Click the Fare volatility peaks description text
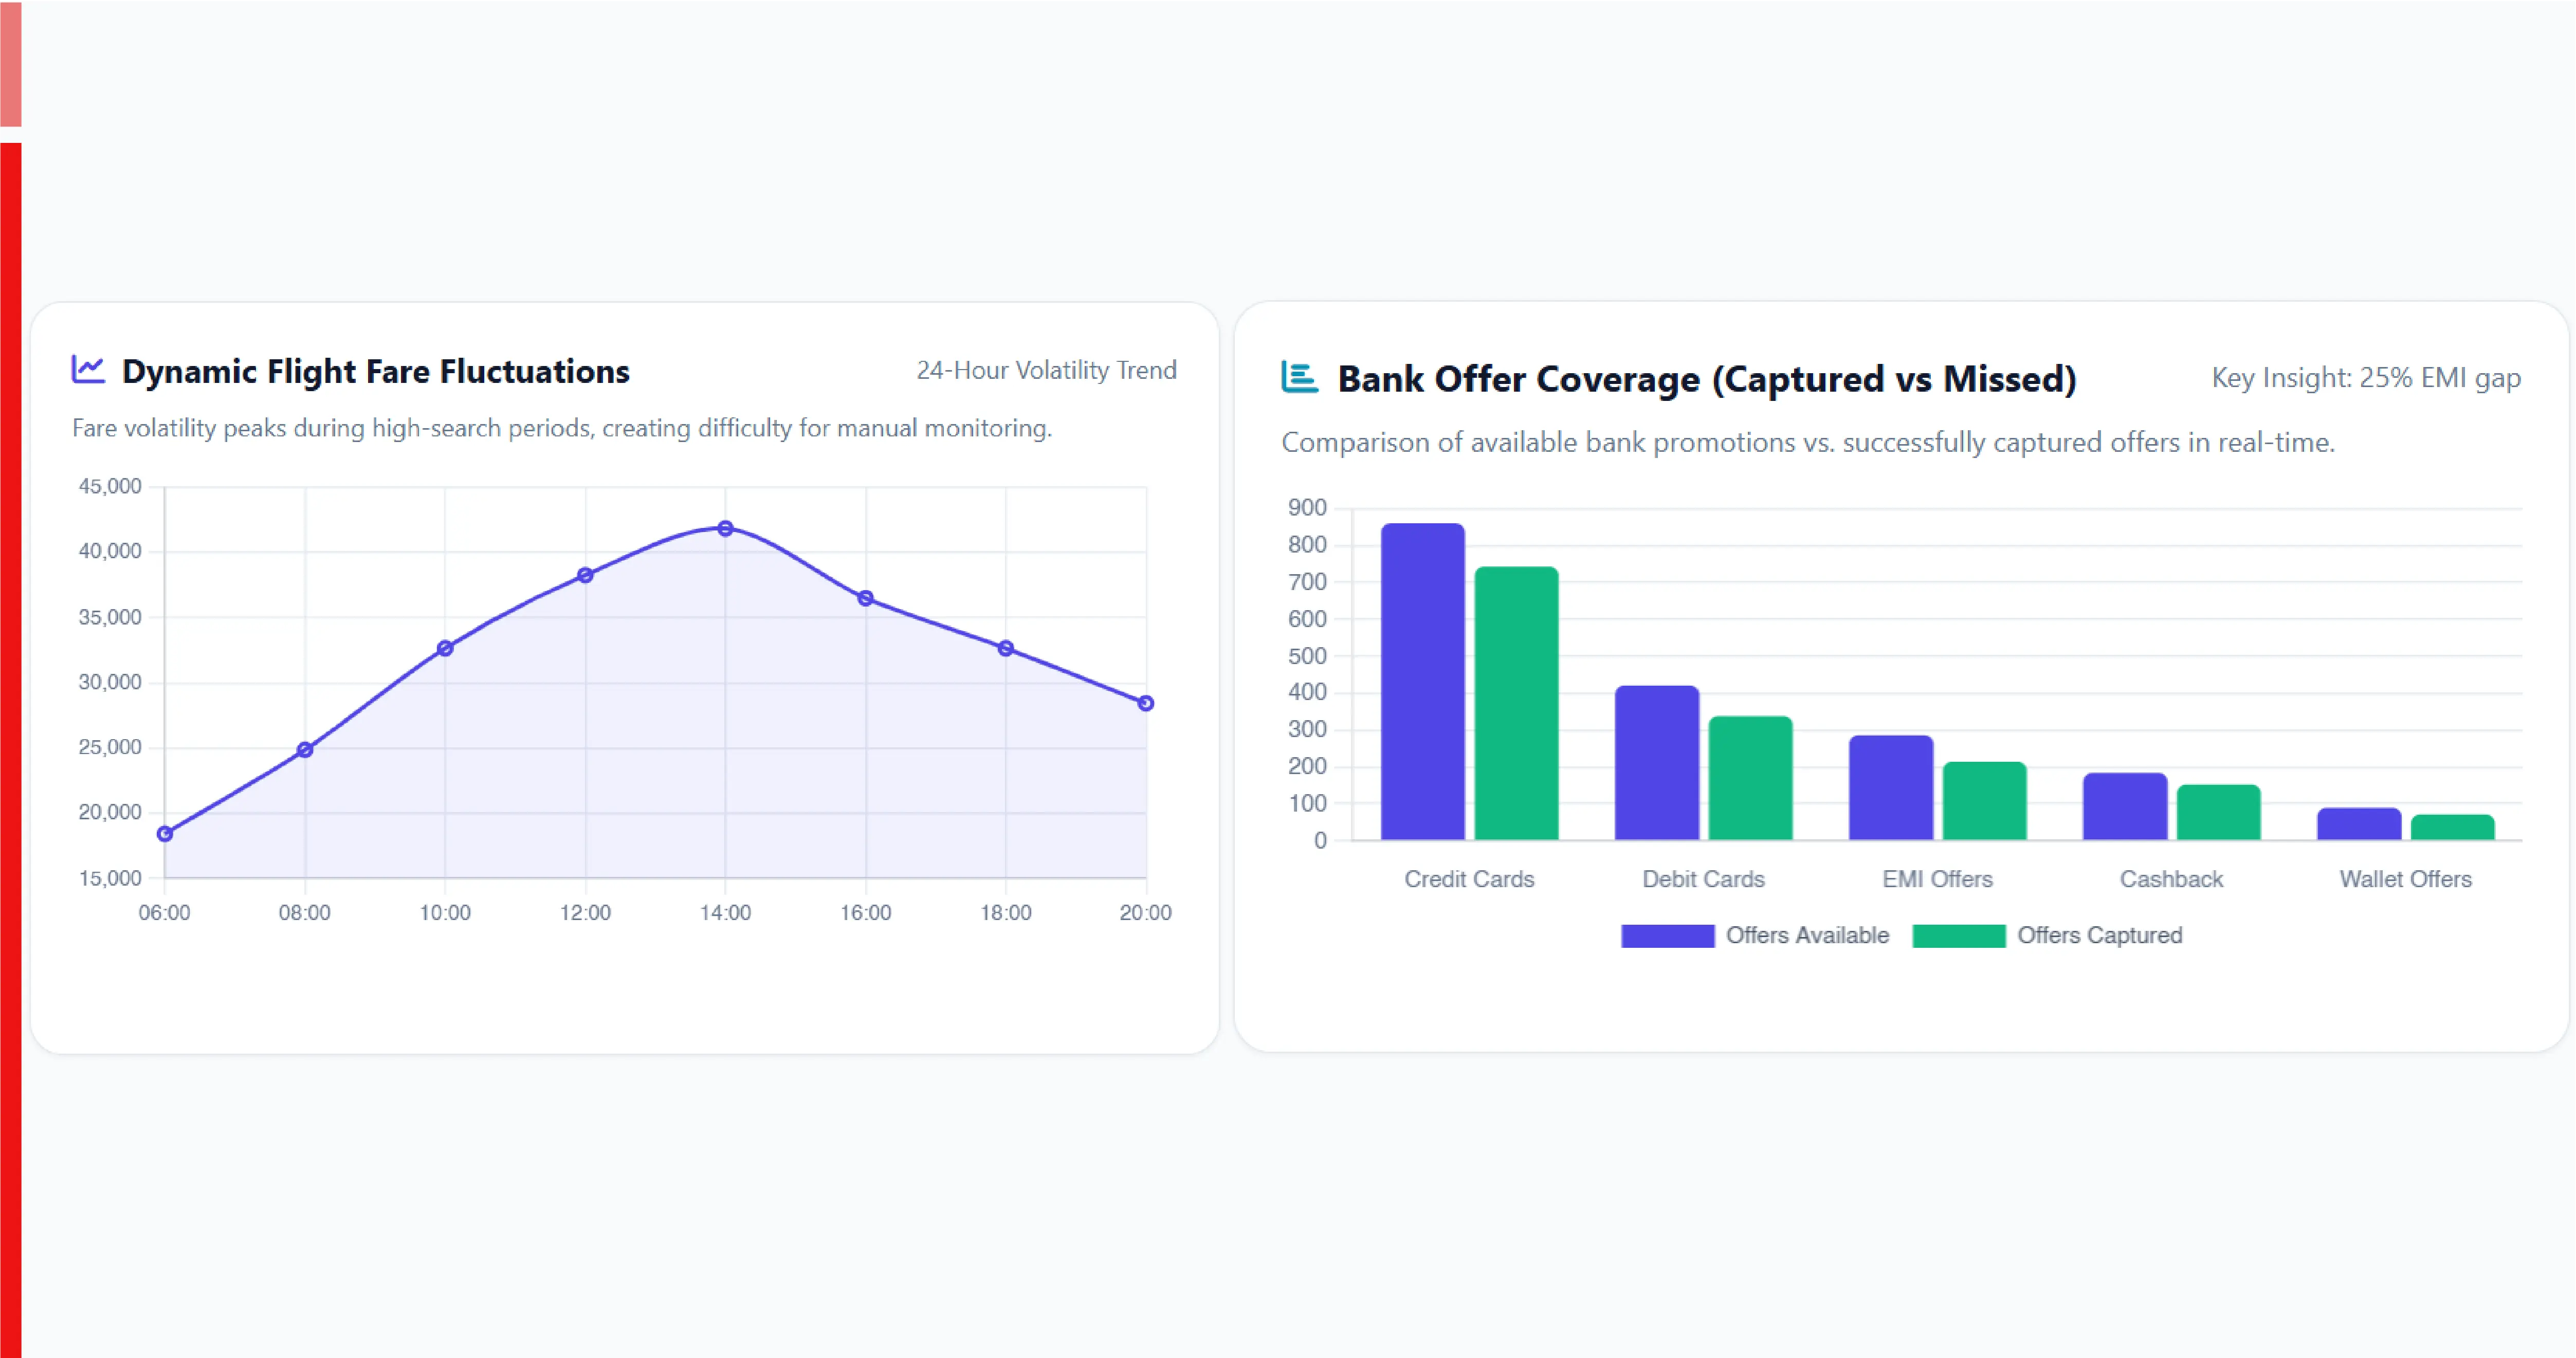2576x1358 pixels. (561, 428)
